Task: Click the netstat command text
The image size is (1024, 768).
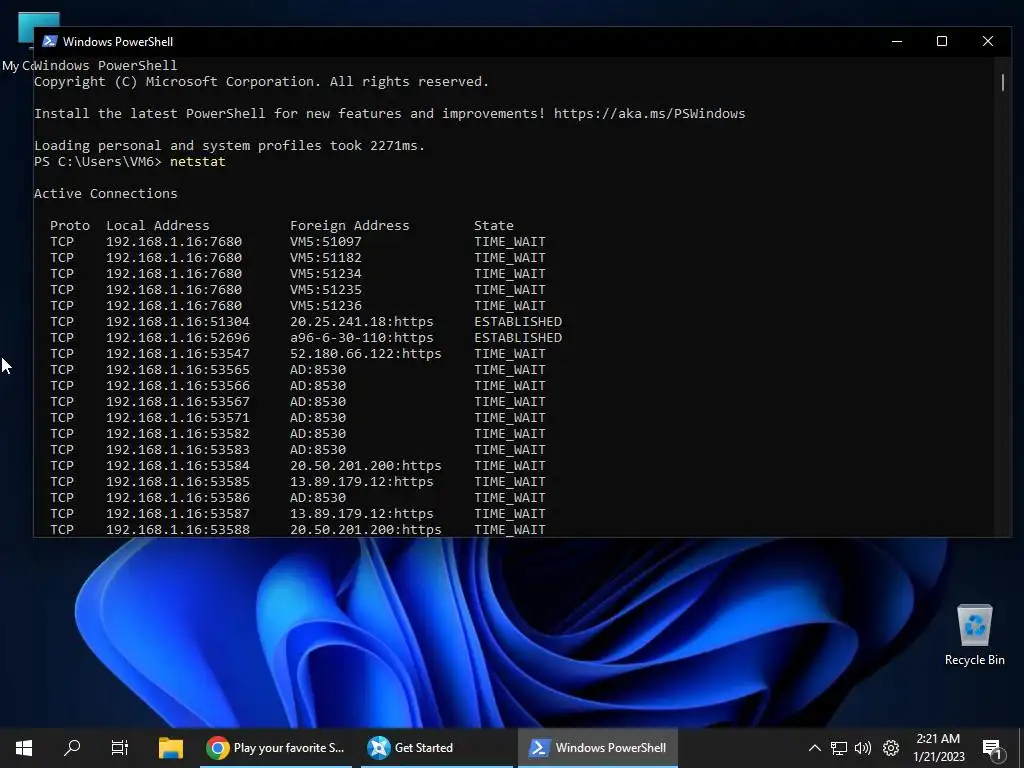Action: pos(198,161)
